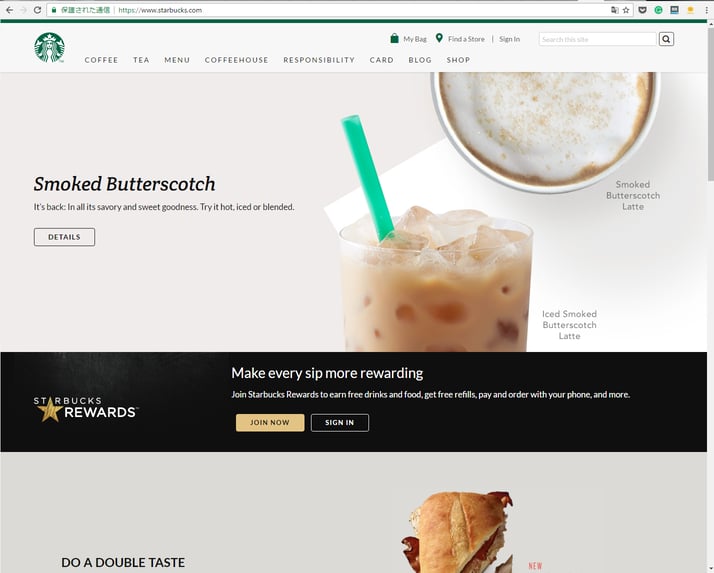Open the SHOP navigation item
This screenshot has width=714, height=573.
pyautogui.click(x=458, y=60)
